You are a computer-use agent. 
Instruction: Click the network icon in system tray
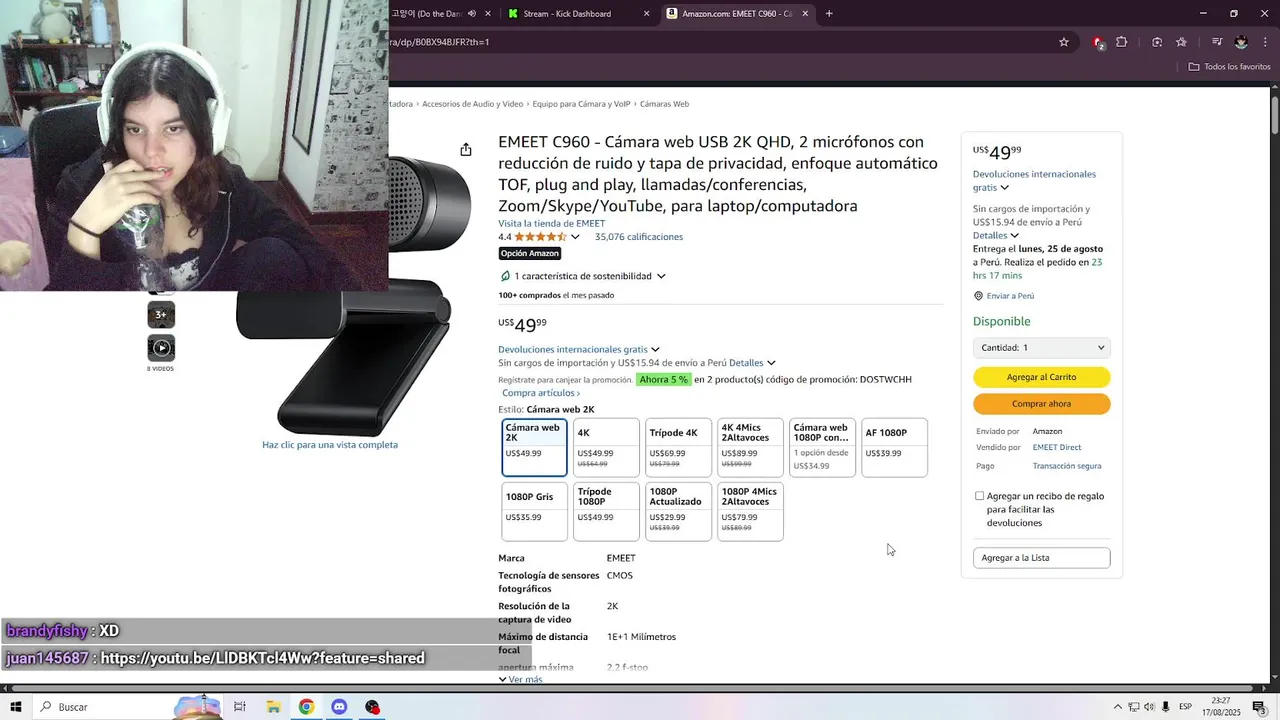pyautogui.click(x=1134, y=707)
